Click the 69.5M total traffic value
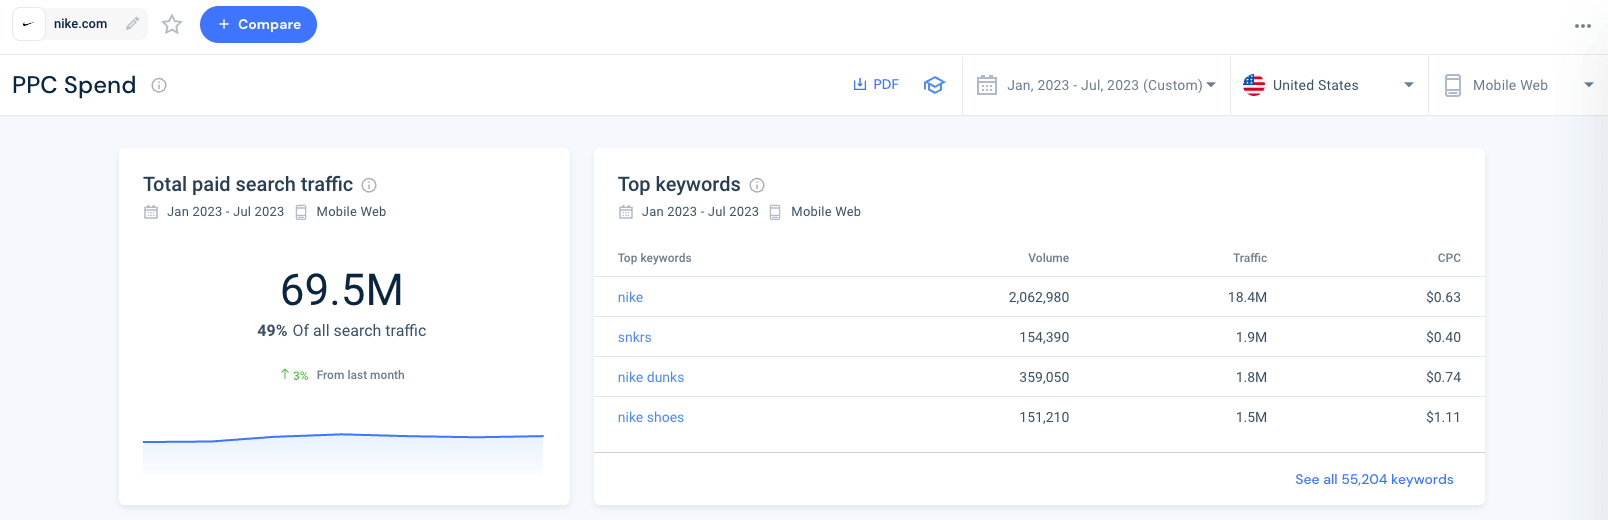1608x520 pixels. (x=342, y=290)
